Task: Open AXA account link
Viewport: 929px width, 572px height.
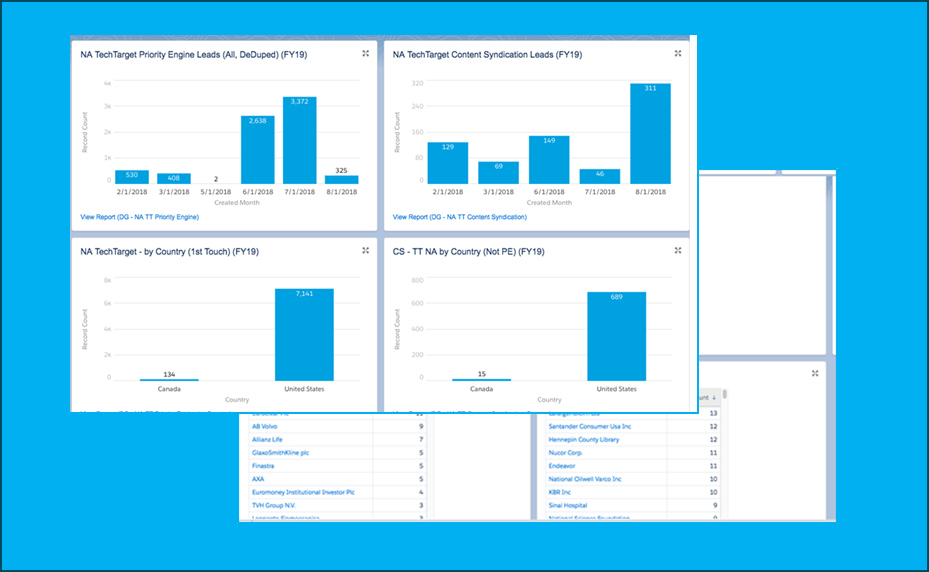Action: click(258, 479)
